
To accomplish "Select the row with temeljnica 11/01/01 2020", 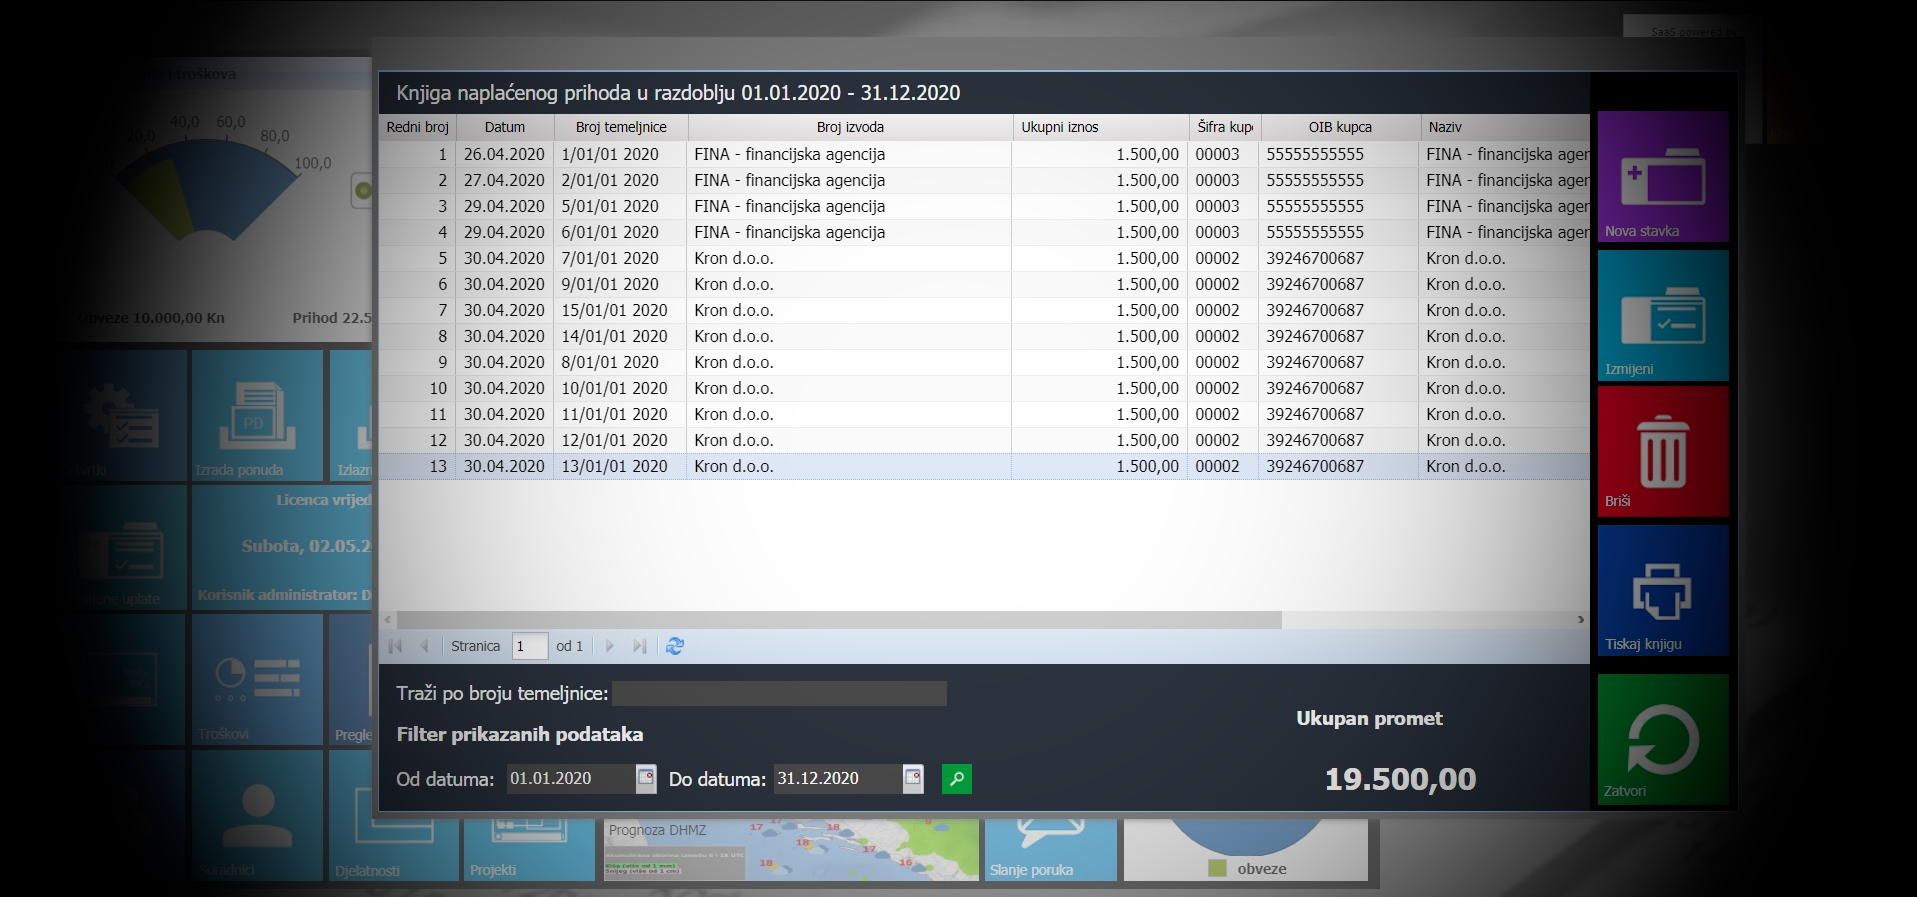I will tap(984, 414).
